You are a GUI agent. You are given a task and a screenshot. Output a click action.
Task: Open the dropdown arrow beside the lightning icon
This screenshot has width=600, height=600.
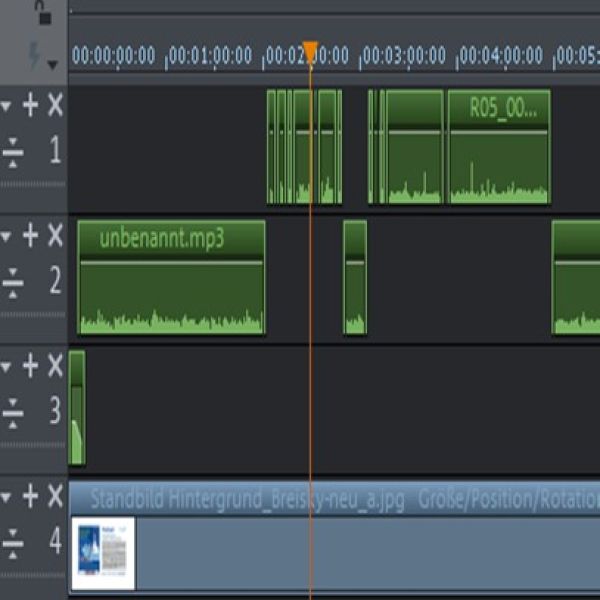click(53, 65)
